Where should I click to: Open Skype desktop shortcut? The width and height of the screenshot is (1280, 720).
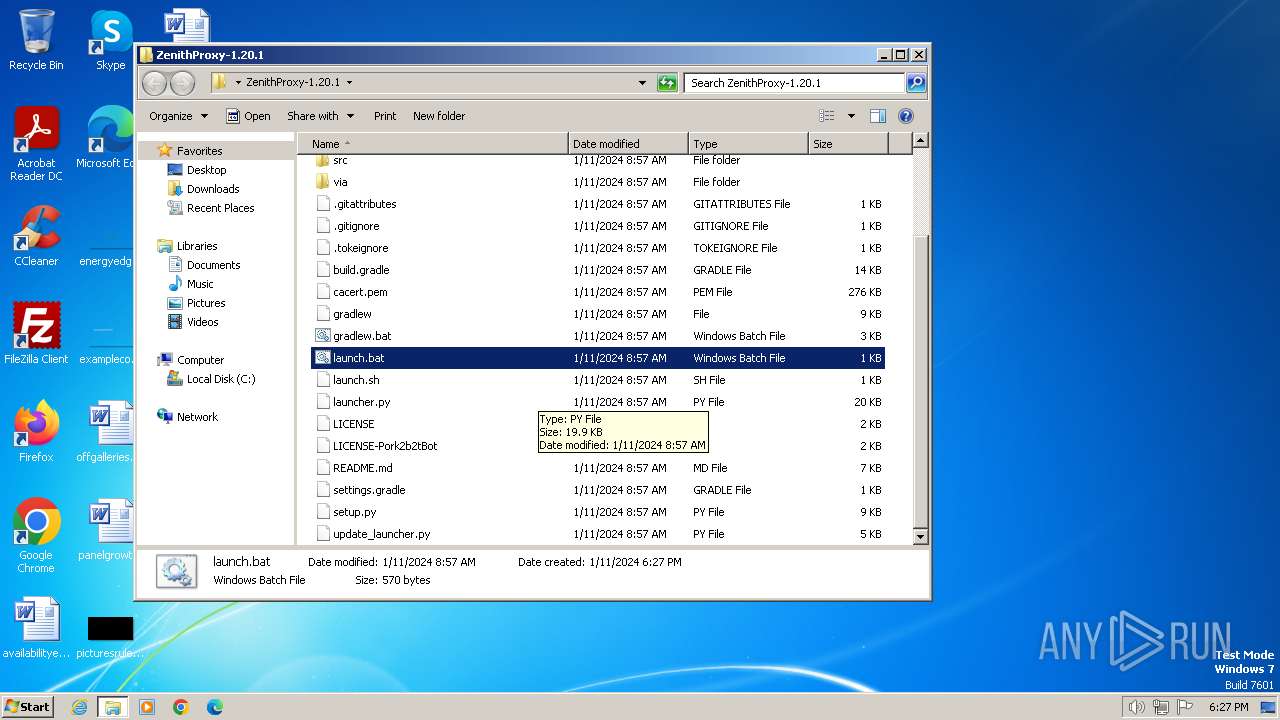110,40
